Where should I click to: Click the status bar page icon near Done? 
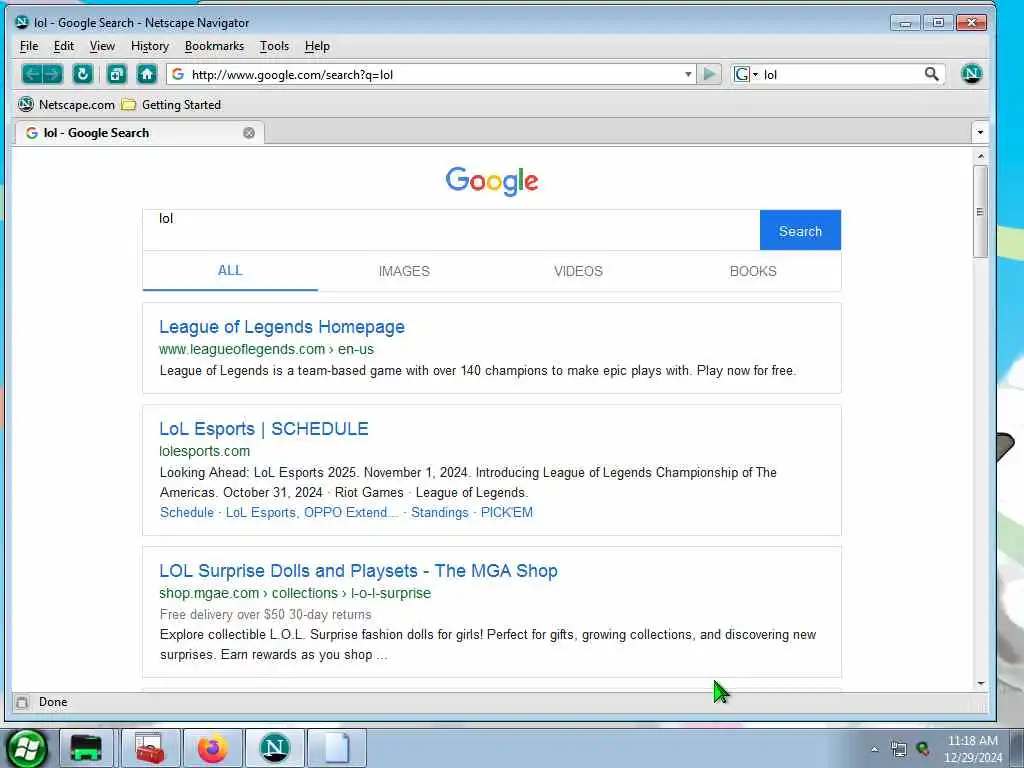(x=22, y=703)
